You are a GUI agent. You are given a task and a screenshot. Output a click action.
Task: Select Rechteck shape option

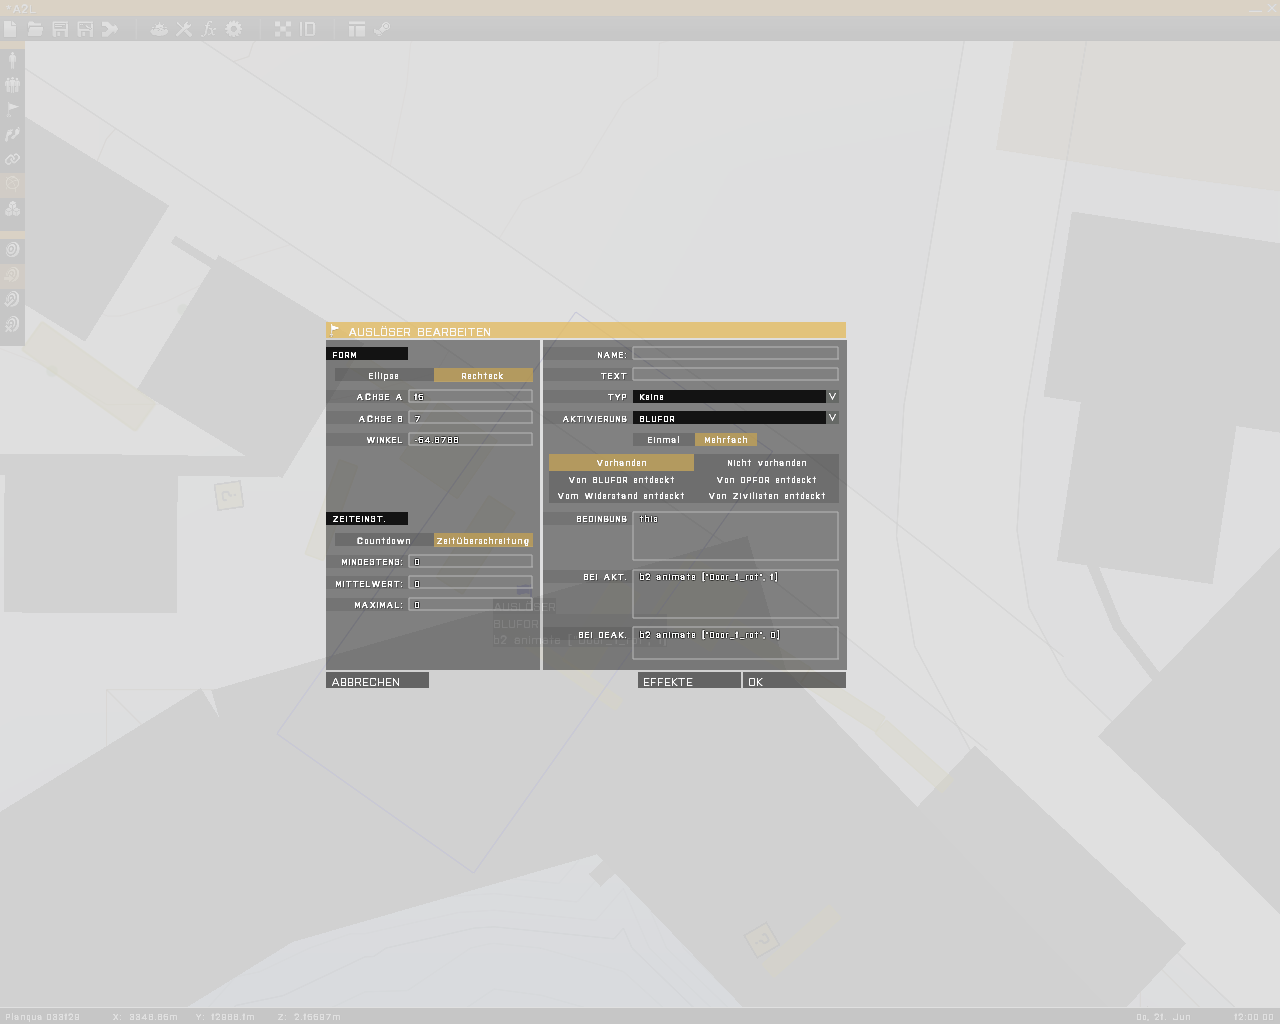pos(483,376)
